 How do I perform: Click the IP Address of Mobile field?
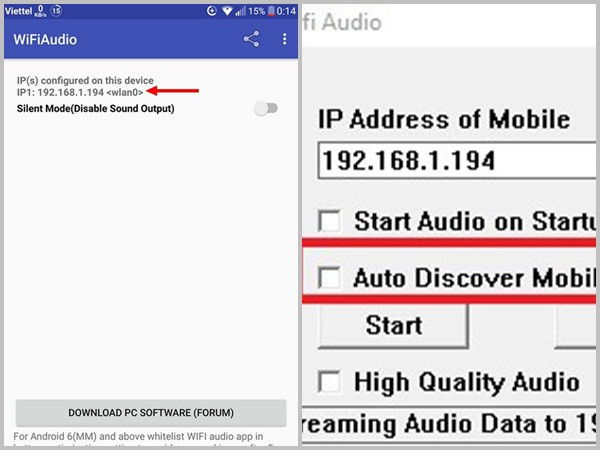pyautogui.click(x=455, y=161)
